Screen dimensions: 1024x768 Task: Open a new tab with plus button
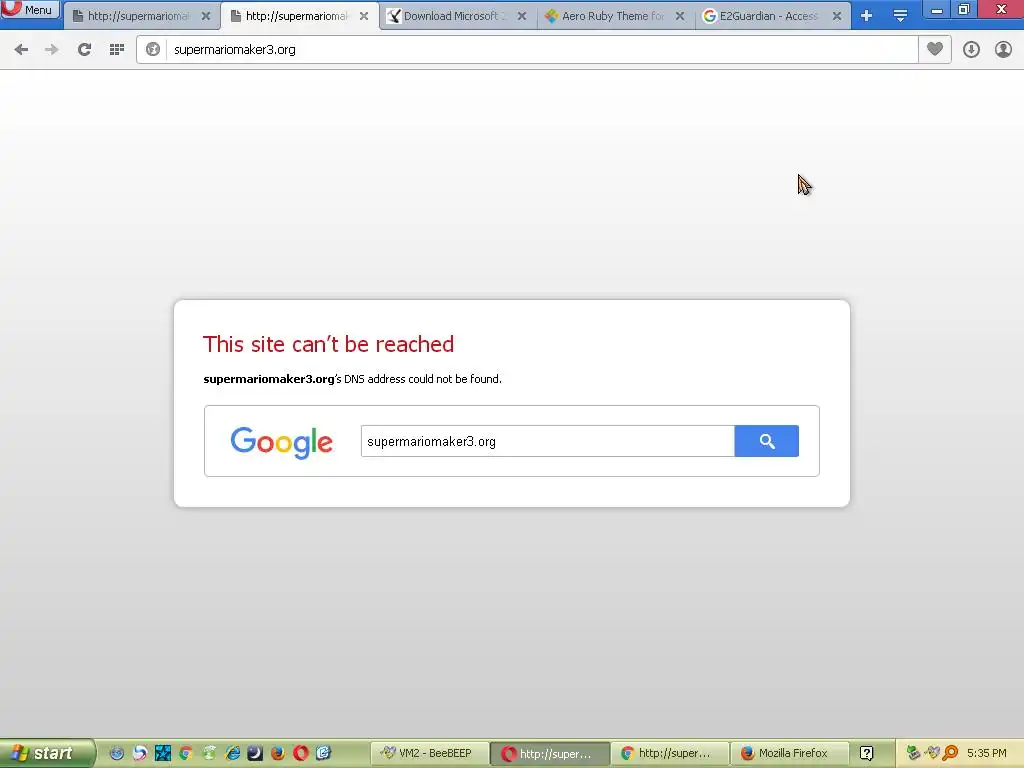pyautogui.click(x=867, y=16)
